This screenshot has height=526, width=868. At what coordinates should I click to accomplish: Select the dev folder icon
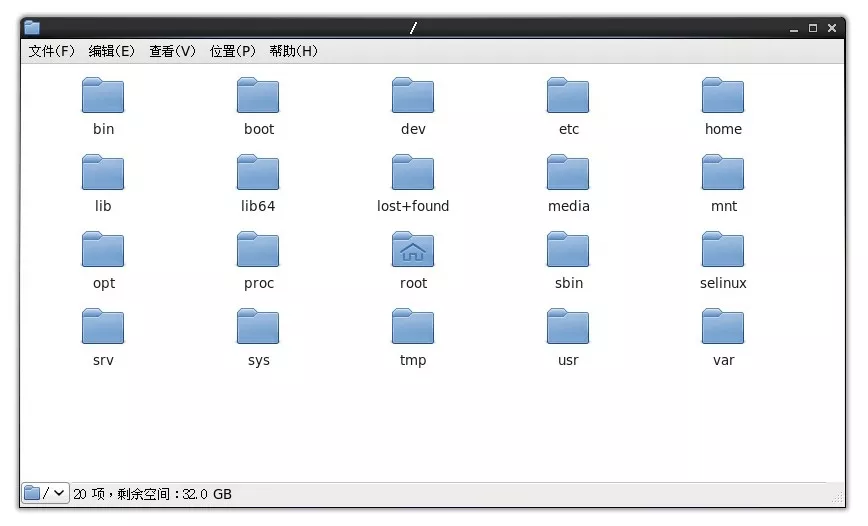click(x=413, y=95)
